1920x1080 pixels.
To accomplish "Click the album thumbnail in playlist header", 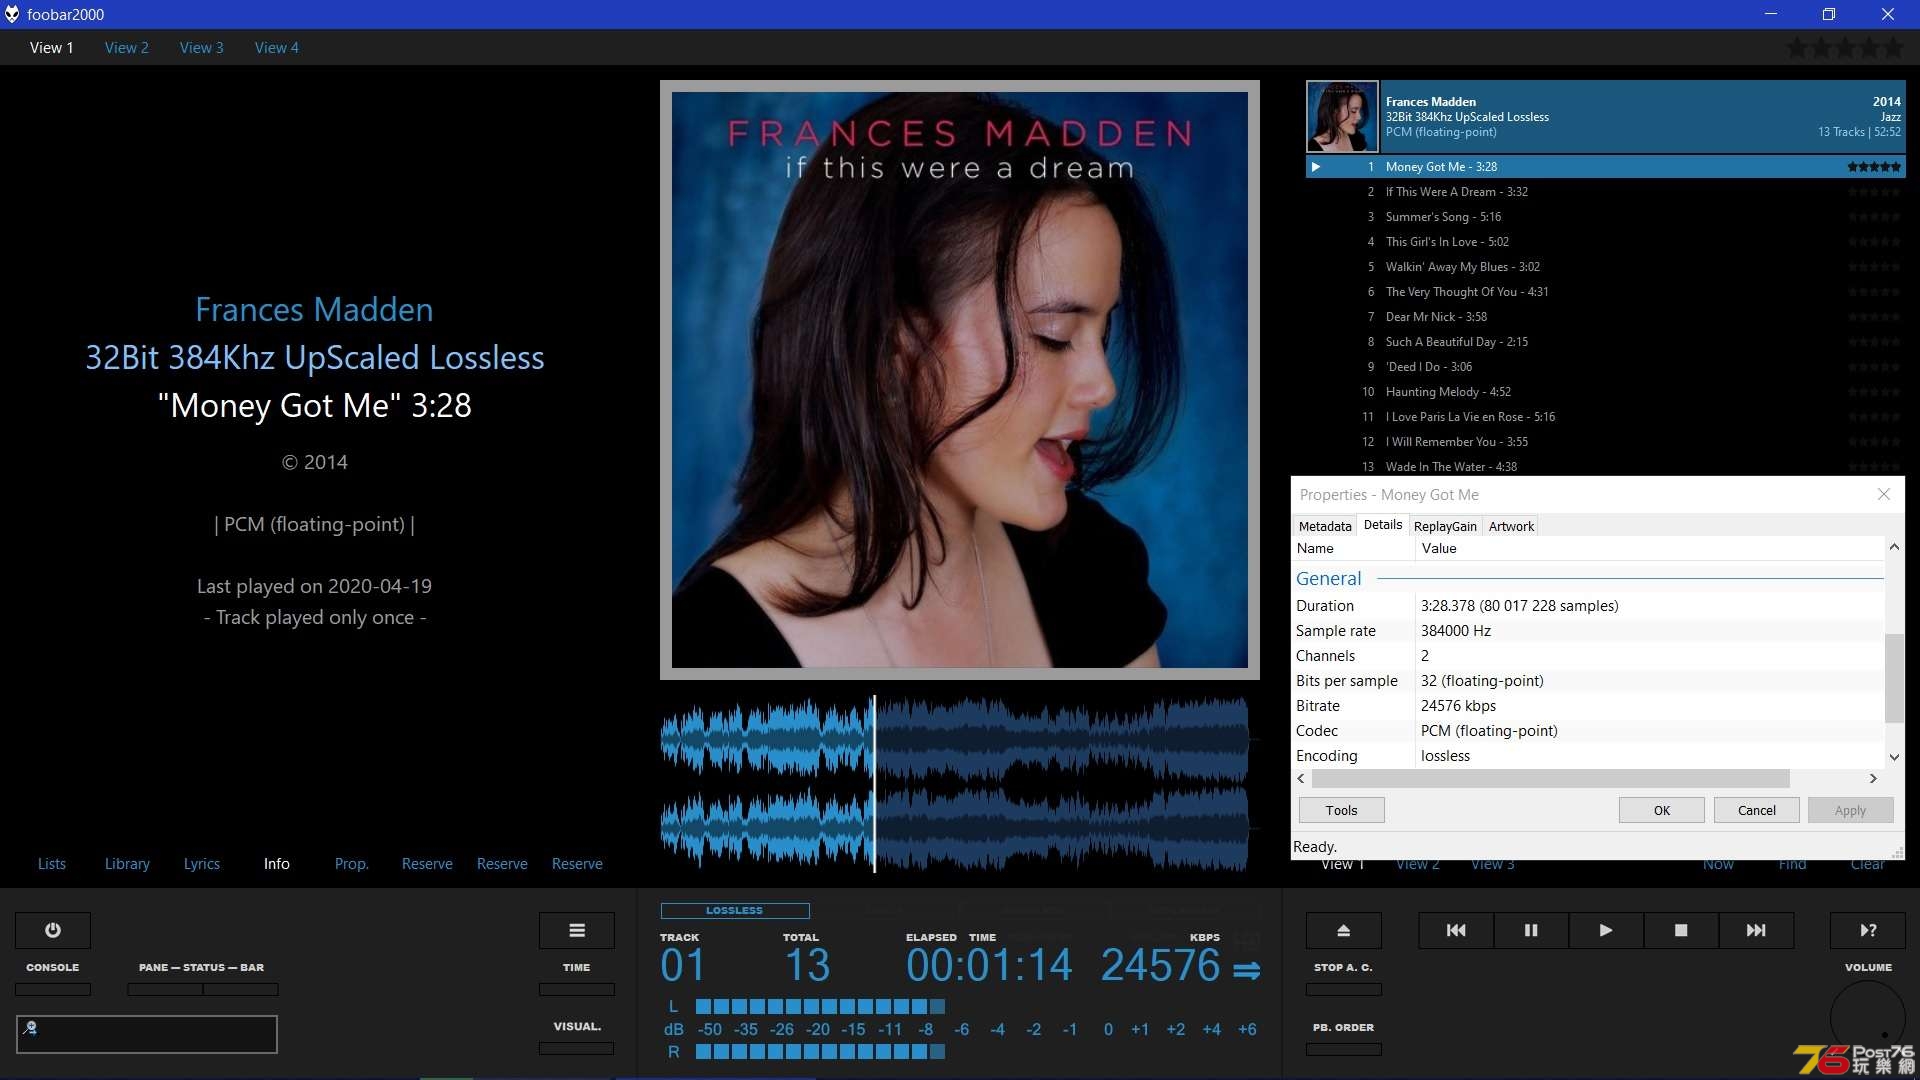I will coord(1342,116).
